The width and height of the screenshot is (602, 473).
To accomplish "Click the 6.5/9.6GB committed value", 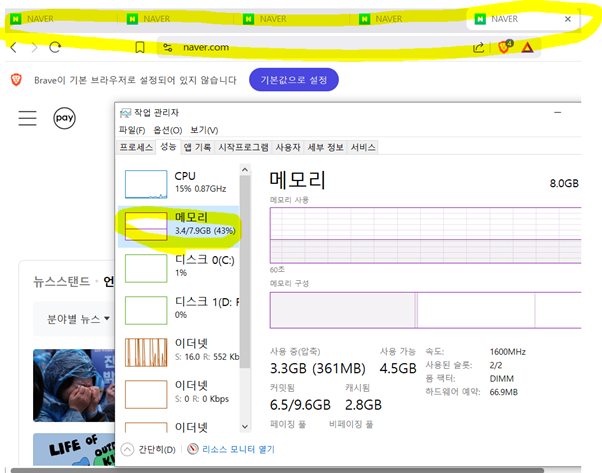I will click(x=300, y=405).
